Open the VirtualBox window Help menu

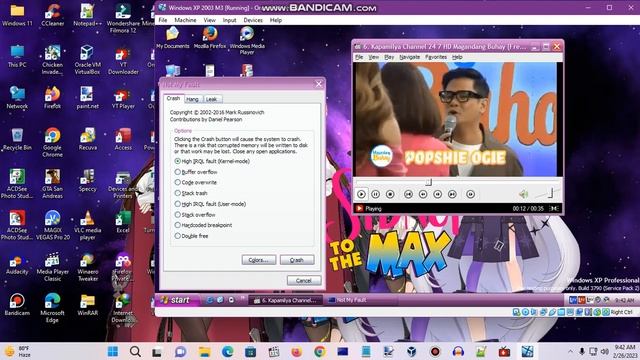click(276, 20)
